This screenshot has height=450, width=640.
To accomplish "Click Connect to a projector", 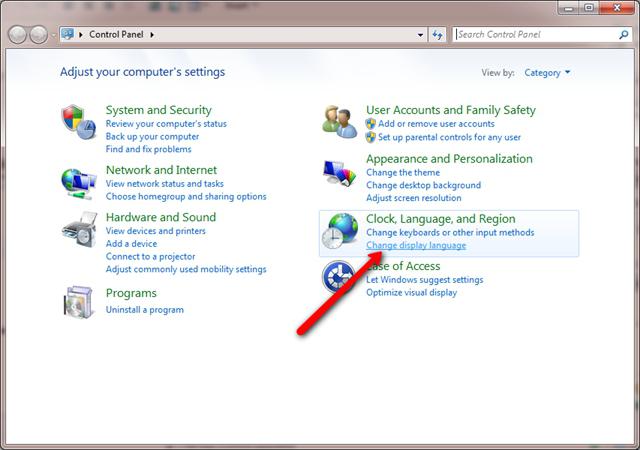I will 150,256.
